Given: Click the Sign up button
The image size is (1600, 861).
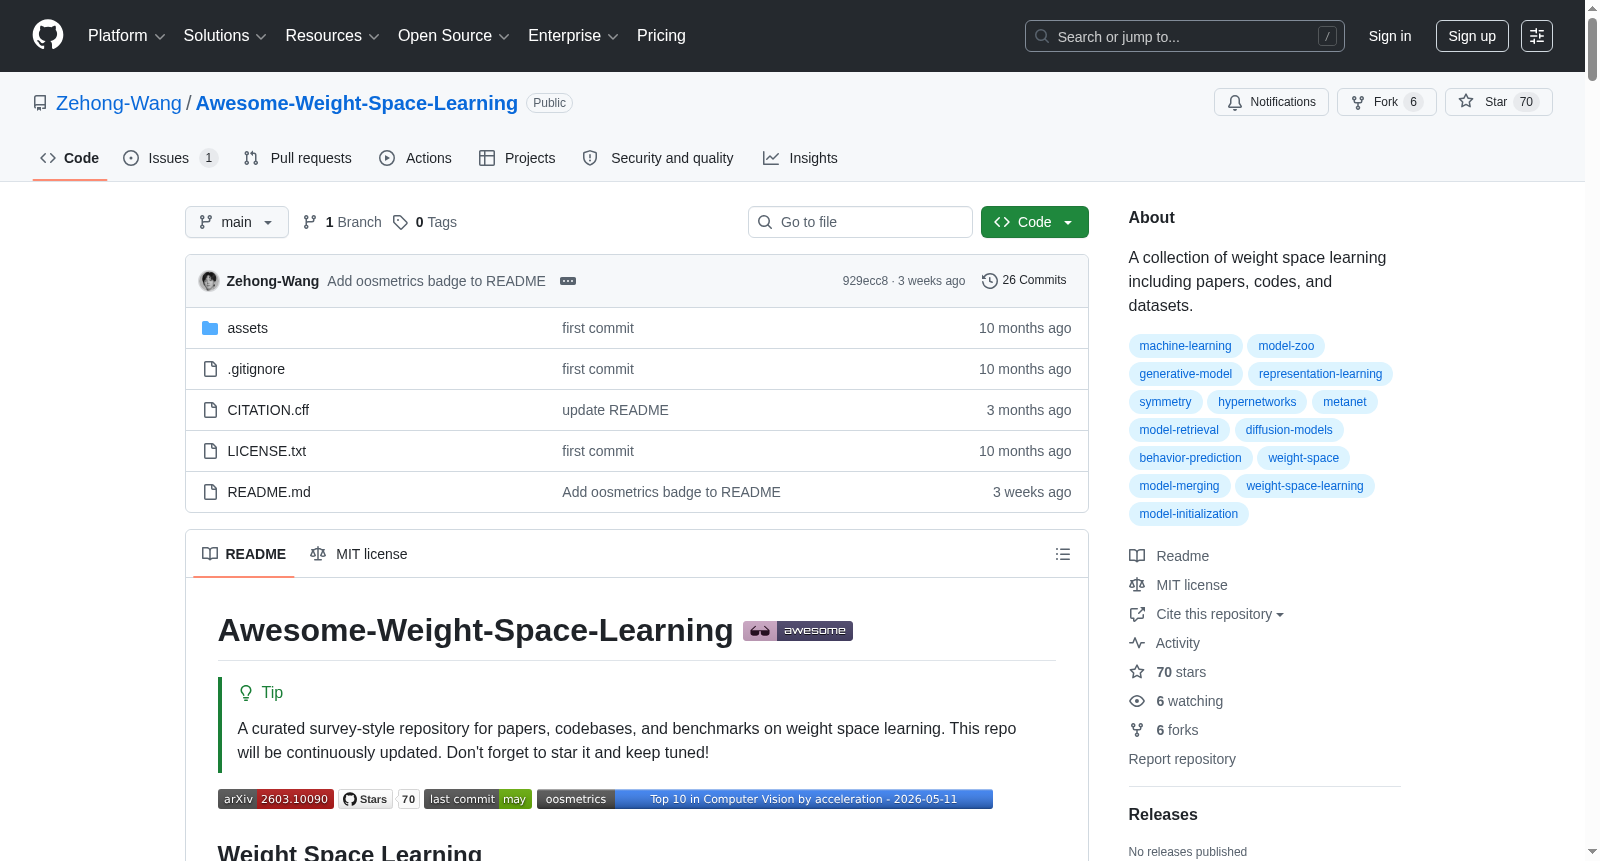Looking at the screenshot, I should pos(1472,36).
